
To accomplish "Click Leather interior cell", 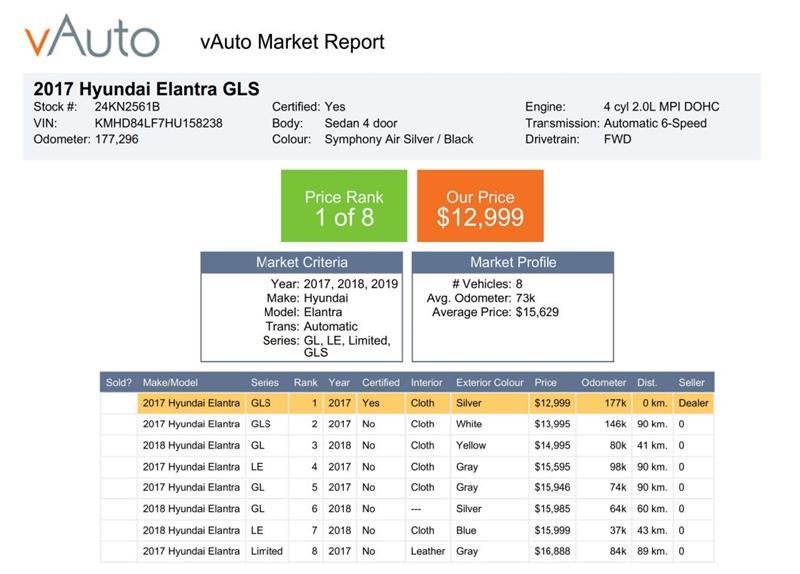I will (x=428, y=551).
